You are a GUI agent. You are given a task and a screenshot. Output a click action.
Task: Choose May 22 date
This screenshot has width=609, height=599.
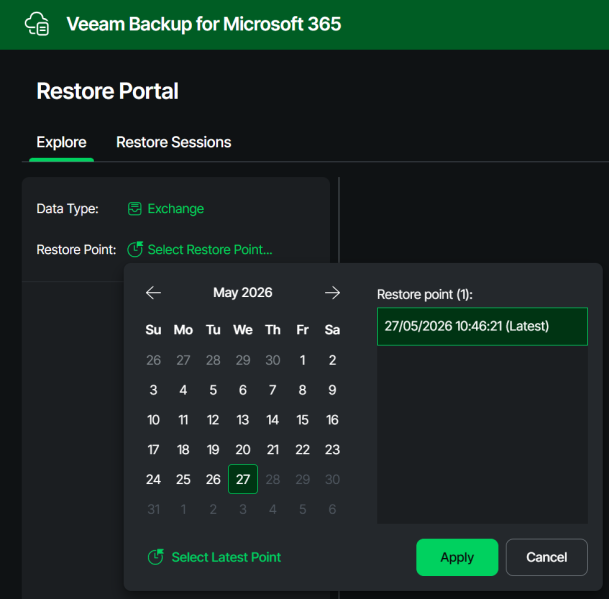[x=303, y=449]
